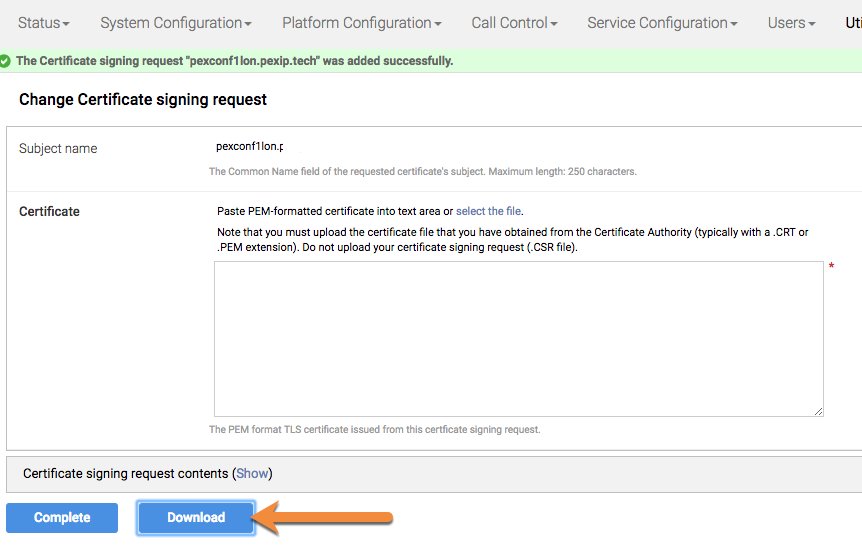Open the Status dropdown menu

(x=43, y=23)
